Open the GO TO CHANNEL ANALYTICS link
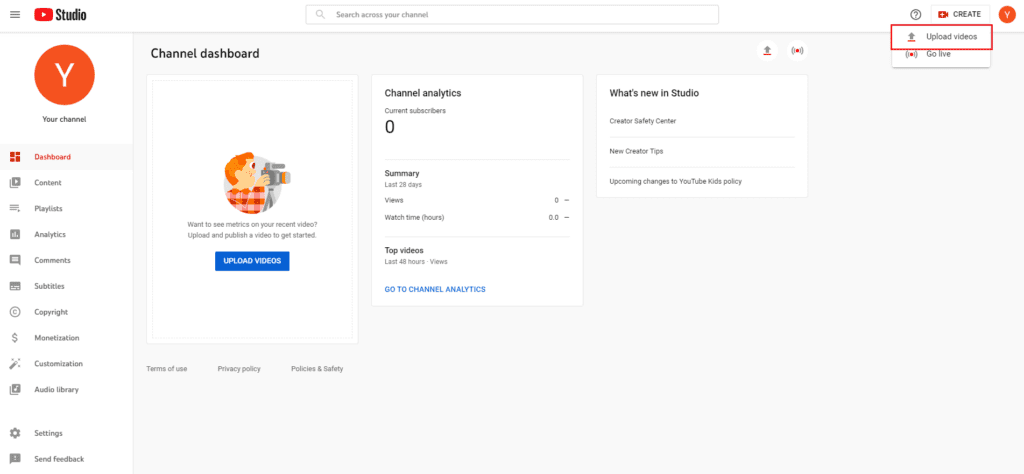This screenshot has width=1024, height=474. [435, 289]
